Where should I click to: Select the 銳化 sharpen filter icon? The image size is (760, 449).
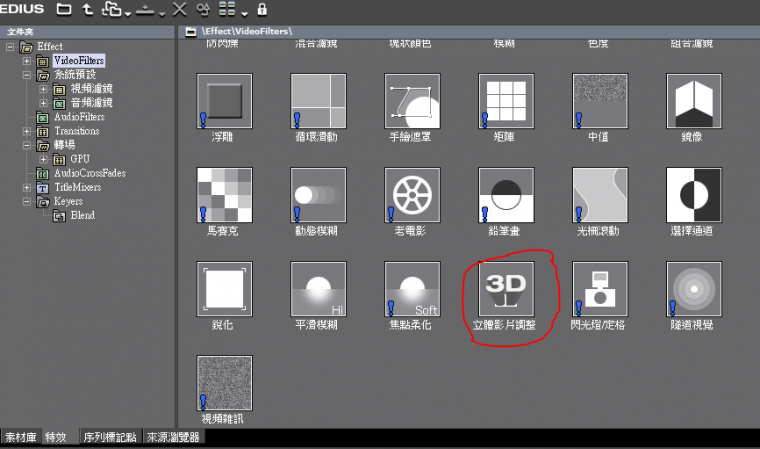pyautogui.click(x=224, y=289)
